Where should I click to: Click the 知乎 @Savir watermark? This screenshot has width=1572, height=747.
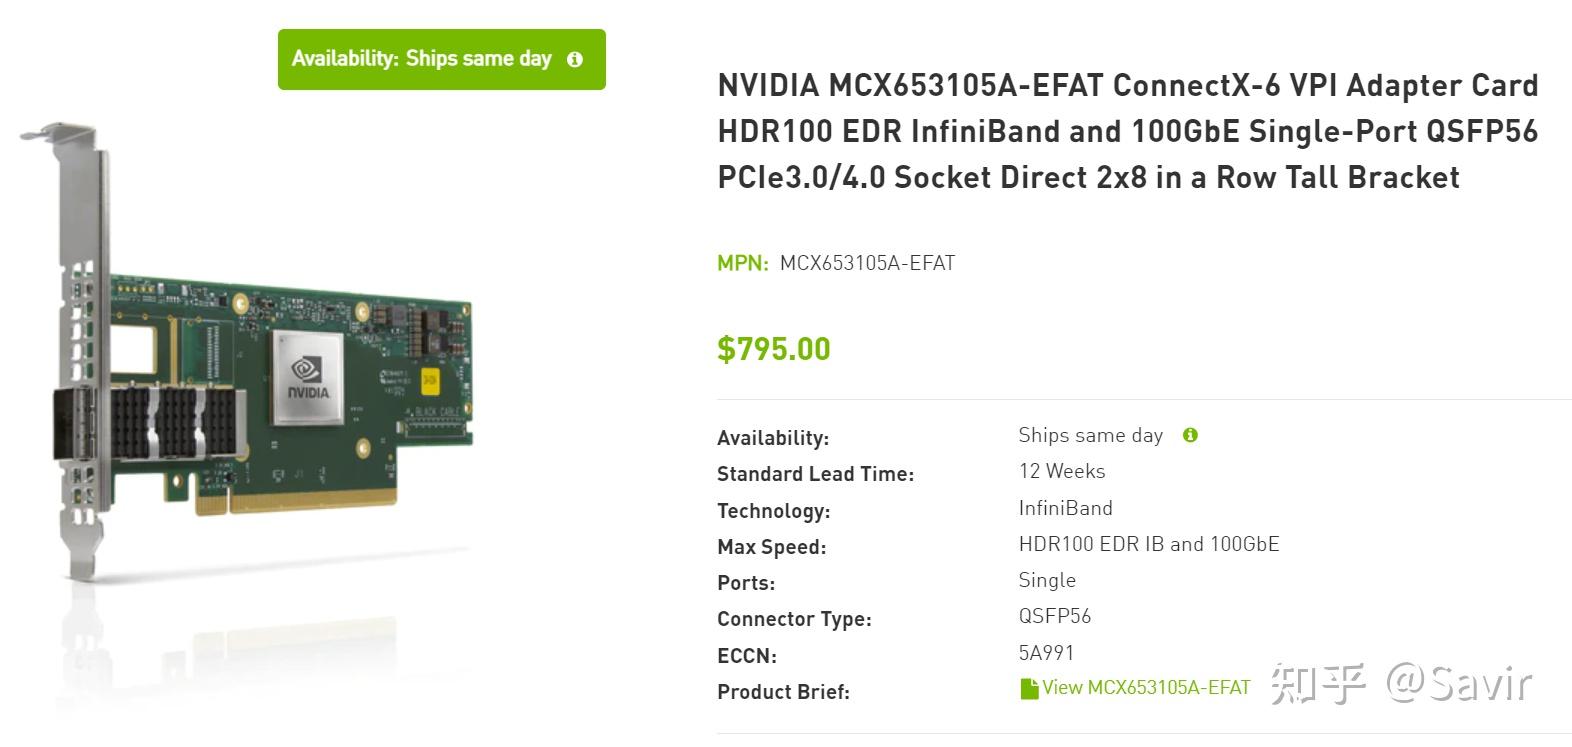click(1400, 684)
